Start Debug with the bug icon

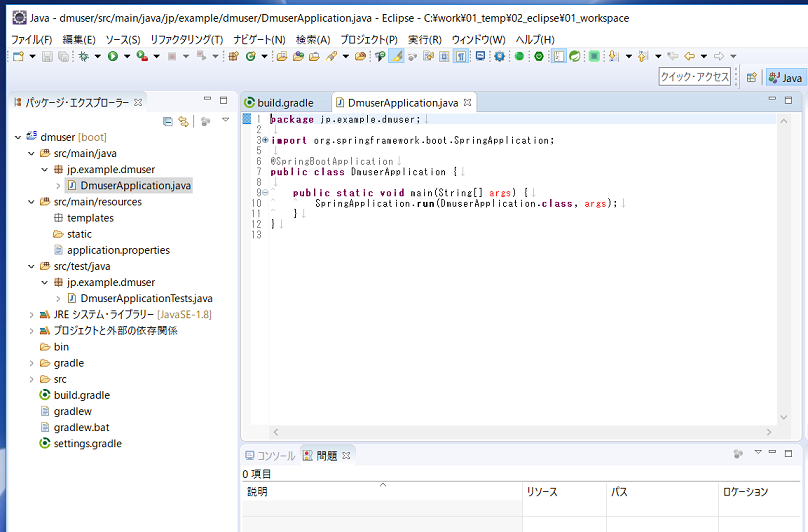tap(83, 56)
